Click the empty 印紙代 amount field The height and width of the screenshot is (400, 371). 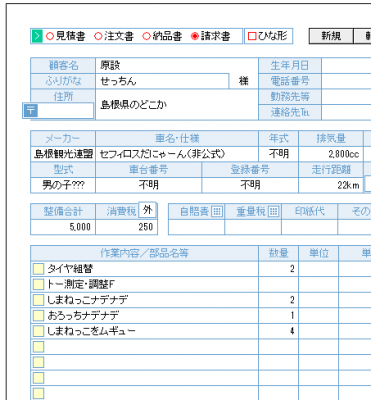click(x=310, y=227)
